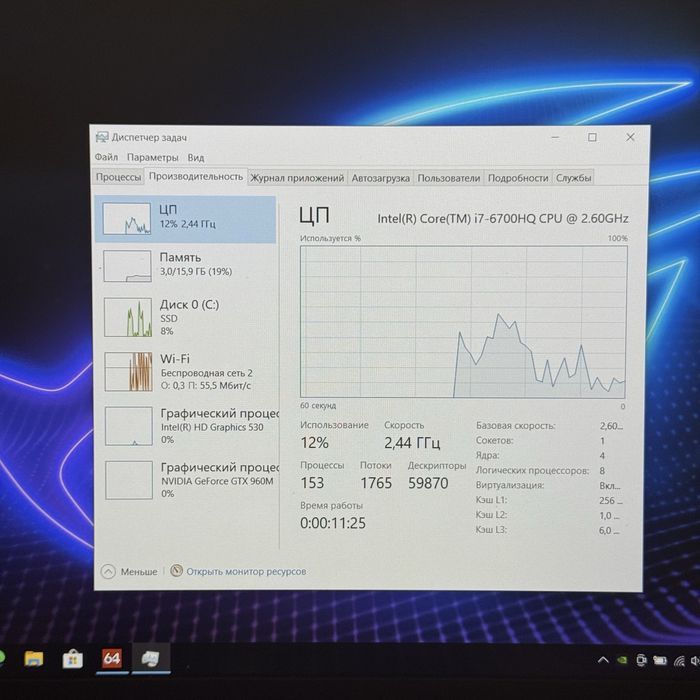Click the resource monitor icon
The width and height of the screenshot is (700, 700).
pyautogui.click(x=176, y=571)
